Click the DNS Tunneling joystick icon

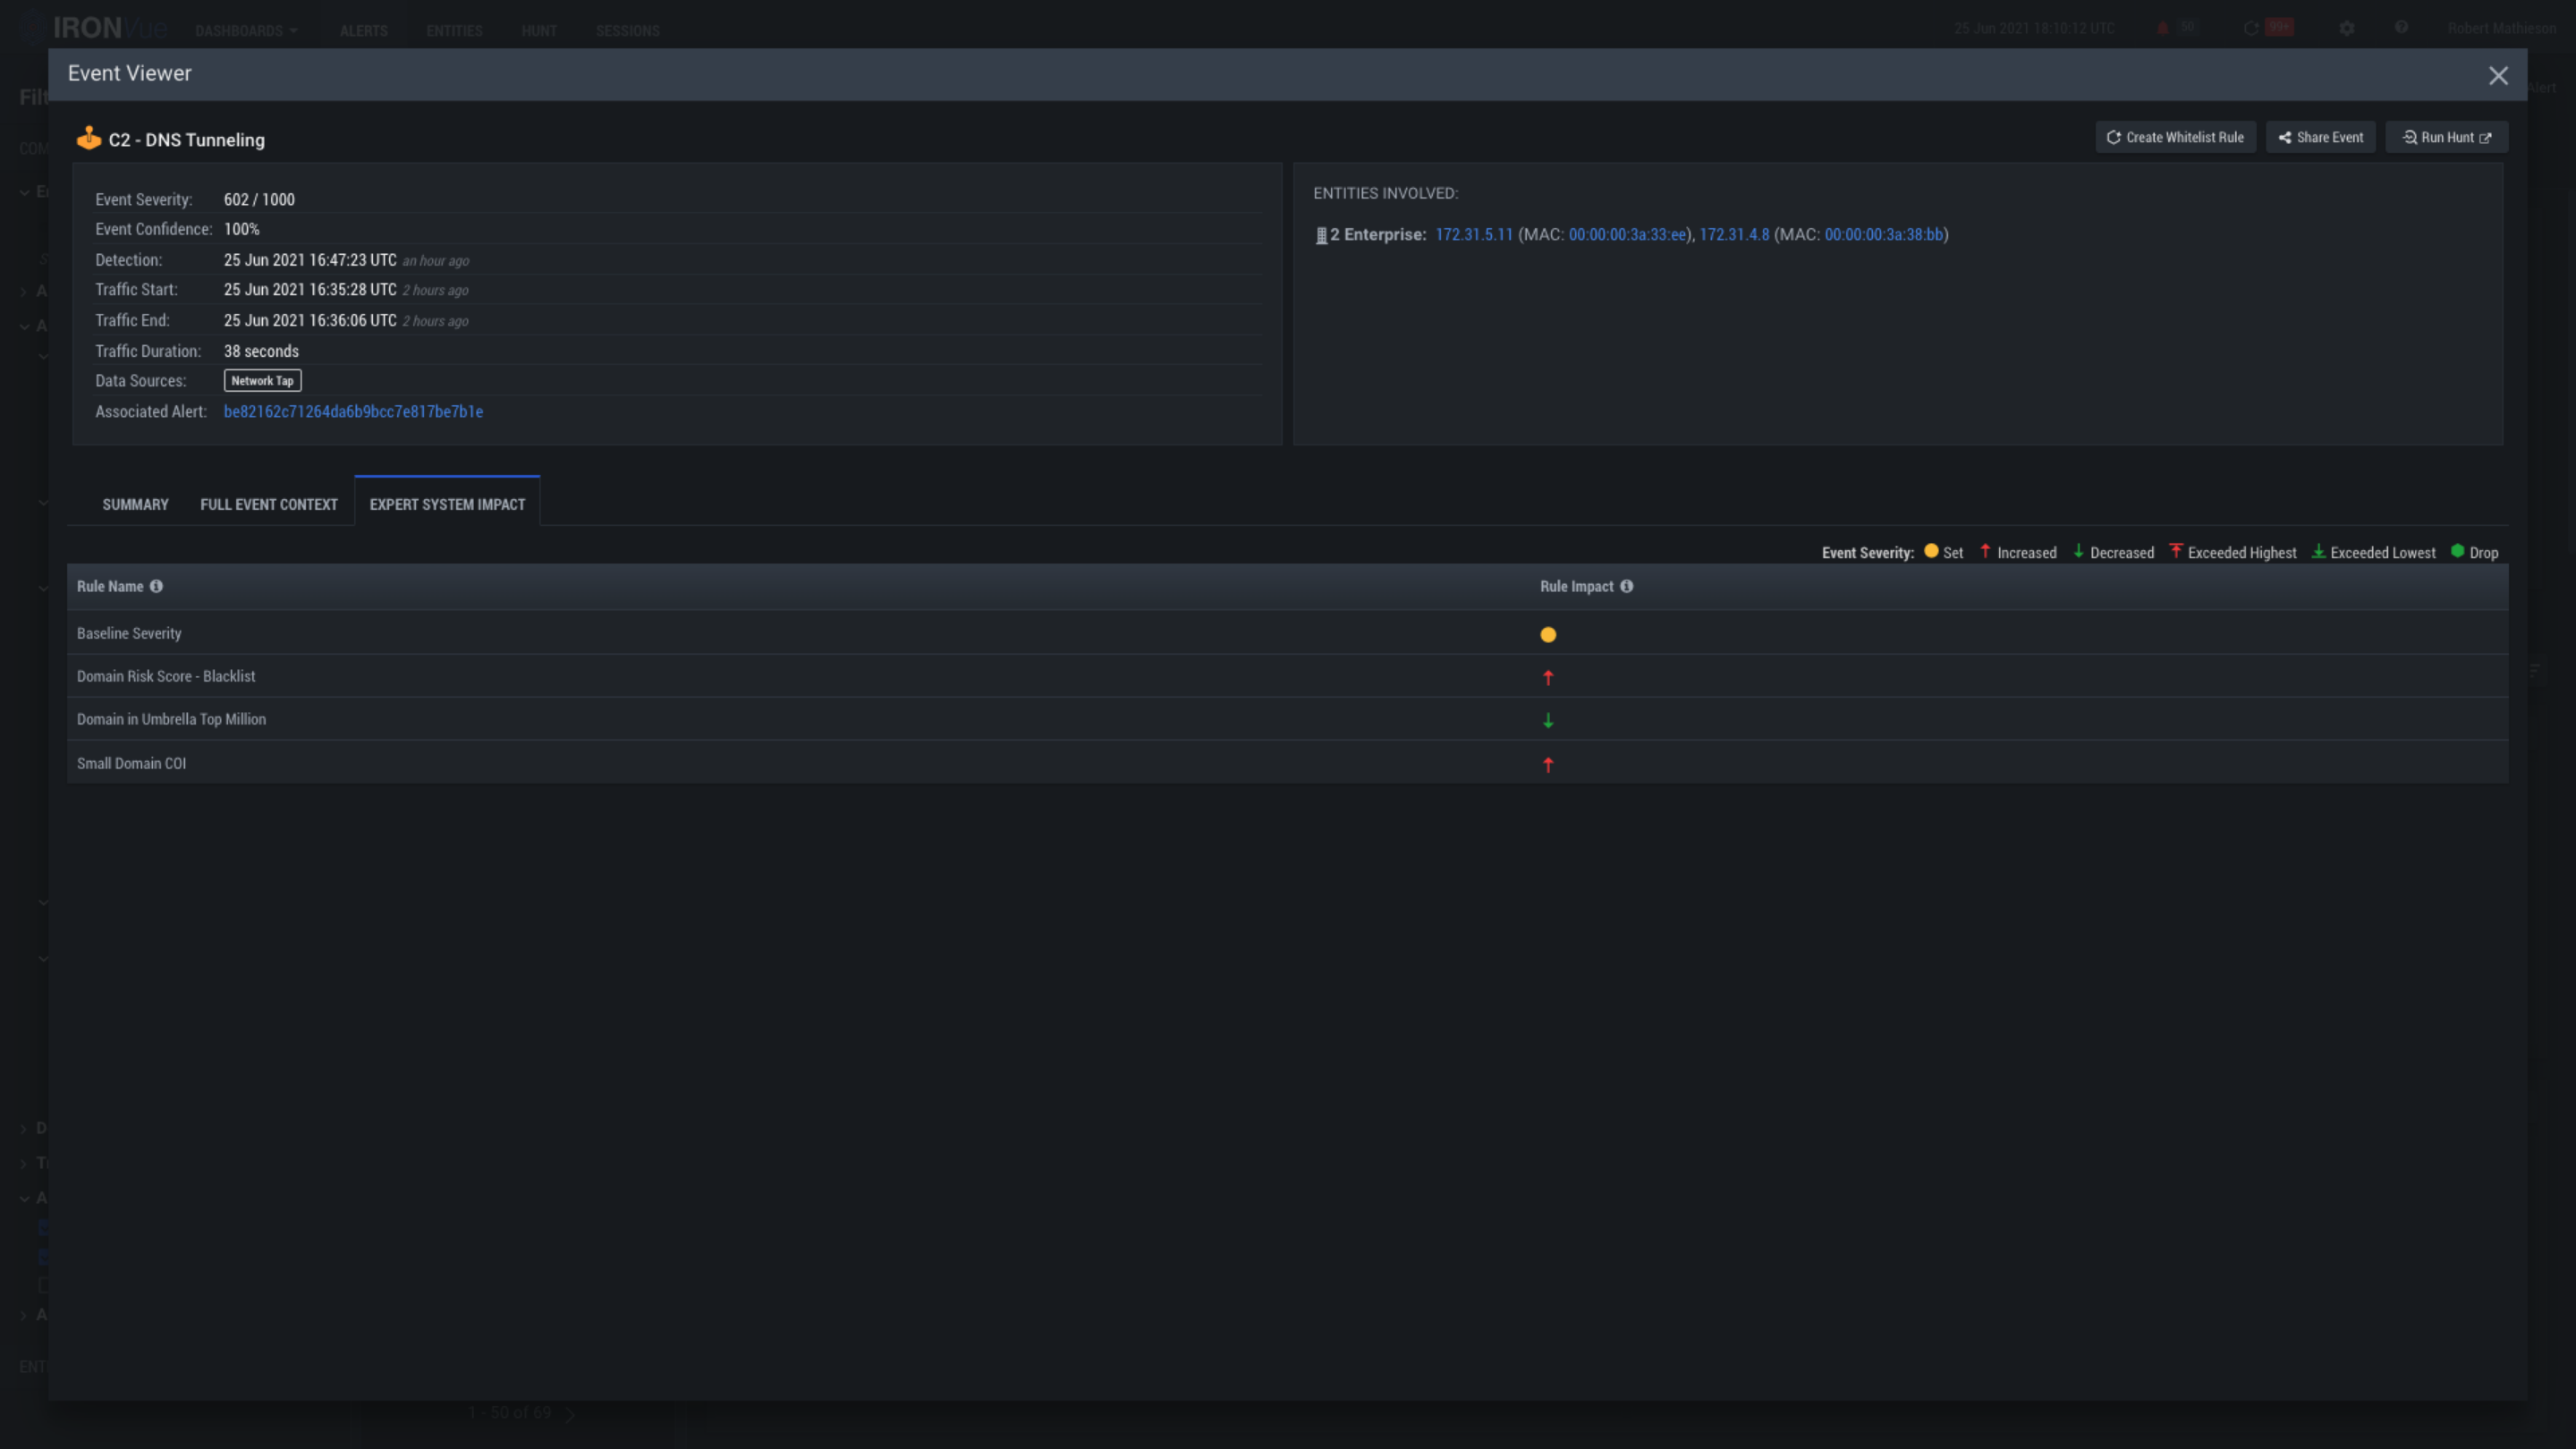pos(89,138)
